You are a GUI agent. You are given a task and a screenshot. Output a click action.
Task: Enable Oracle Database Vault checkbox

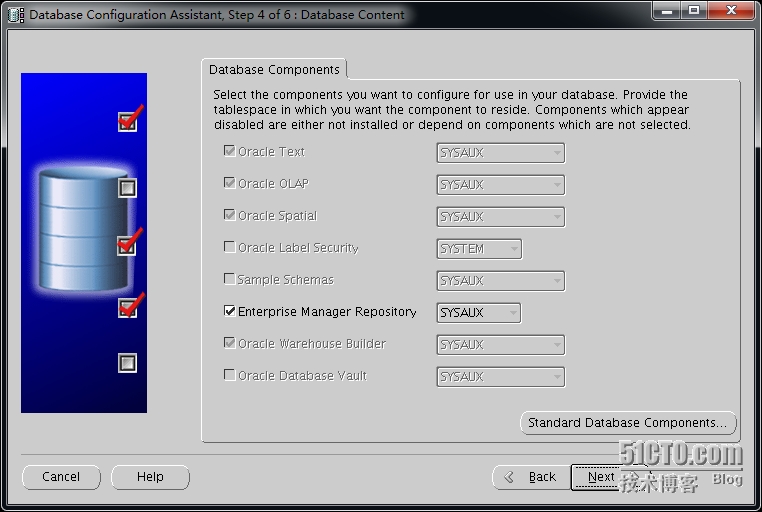[229, 375]
